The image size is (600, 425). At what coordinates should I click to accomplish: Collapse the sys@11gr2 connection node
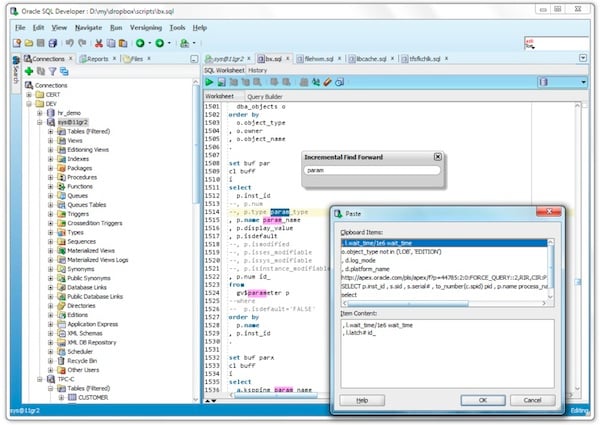point(38,121)
